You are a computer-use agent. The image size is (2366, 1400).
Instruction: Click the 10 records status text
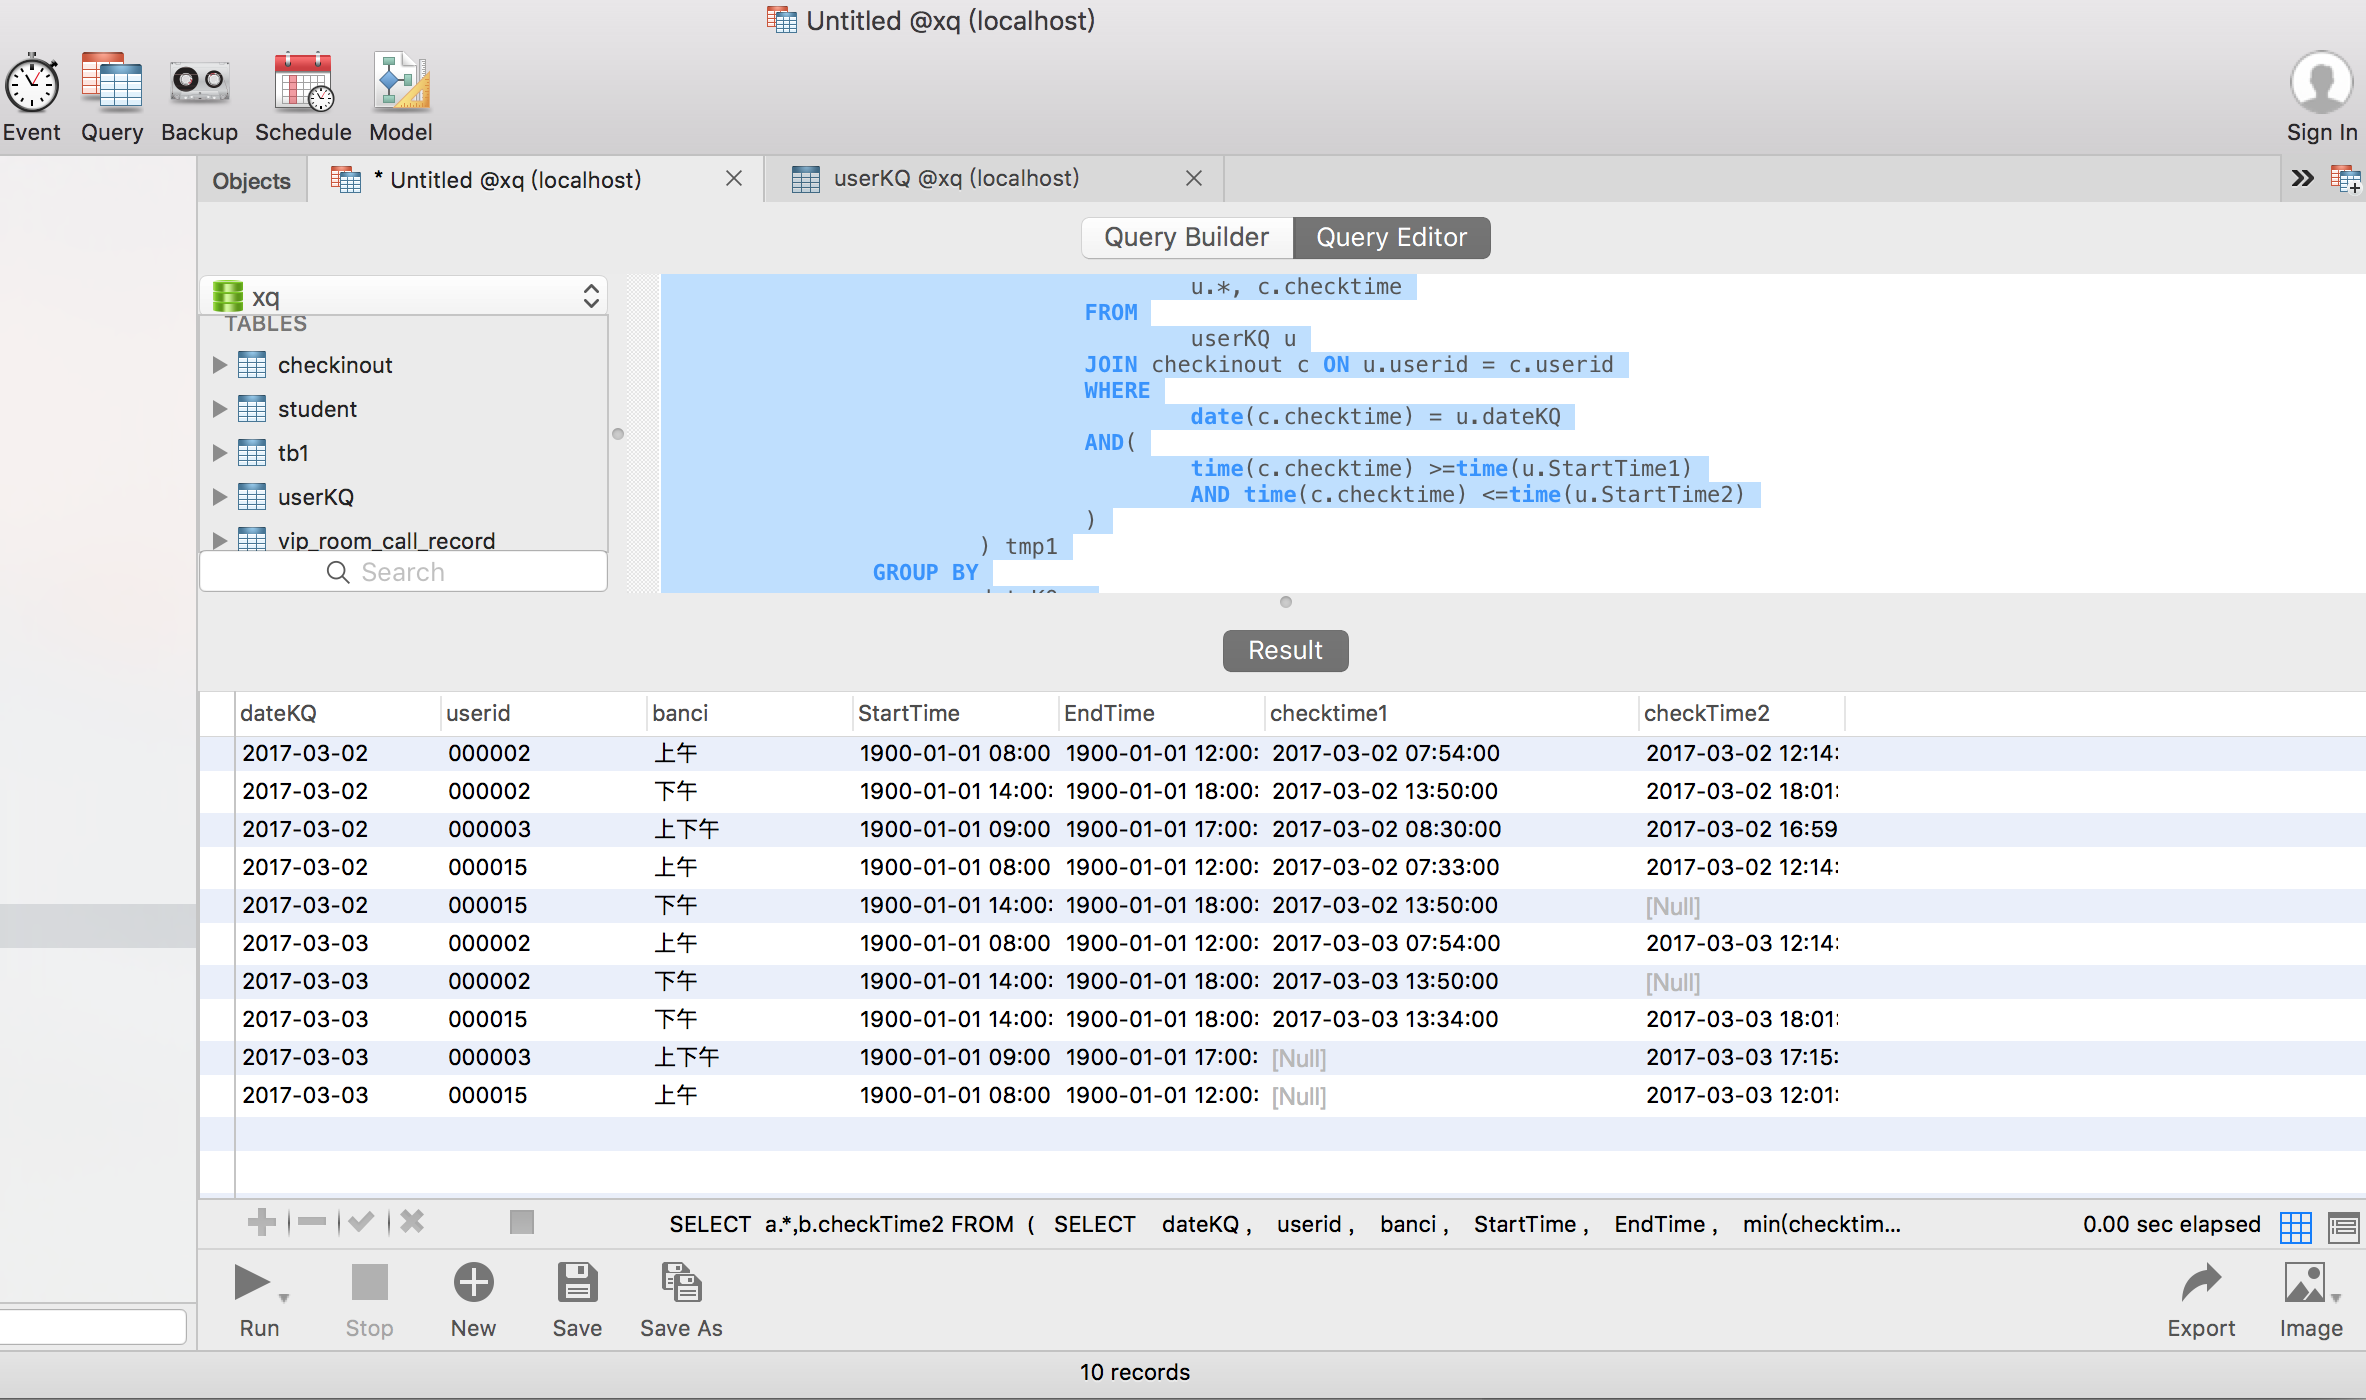click(1134, 1372)
